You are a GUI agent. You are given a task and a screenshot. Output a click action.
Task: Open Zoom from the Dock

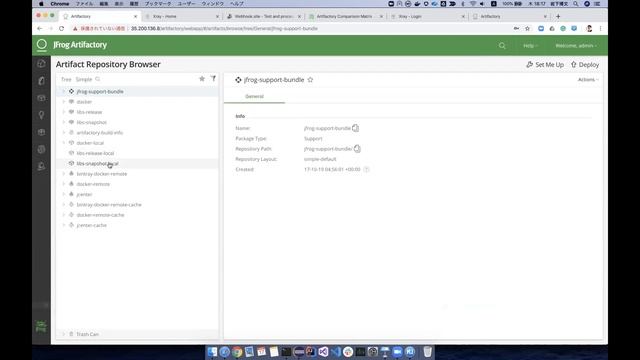pos(397,351)
